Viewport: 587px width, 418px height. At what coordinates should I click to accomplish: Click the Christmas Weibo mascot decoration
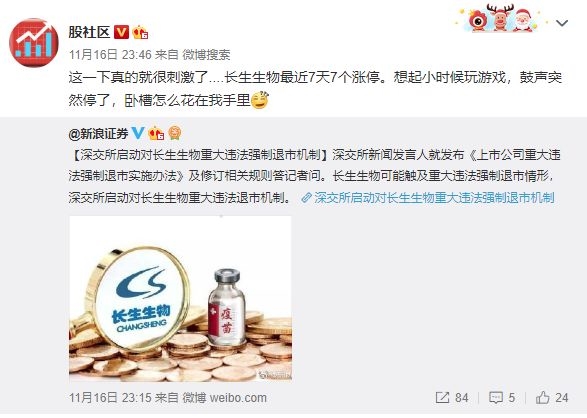498,18
